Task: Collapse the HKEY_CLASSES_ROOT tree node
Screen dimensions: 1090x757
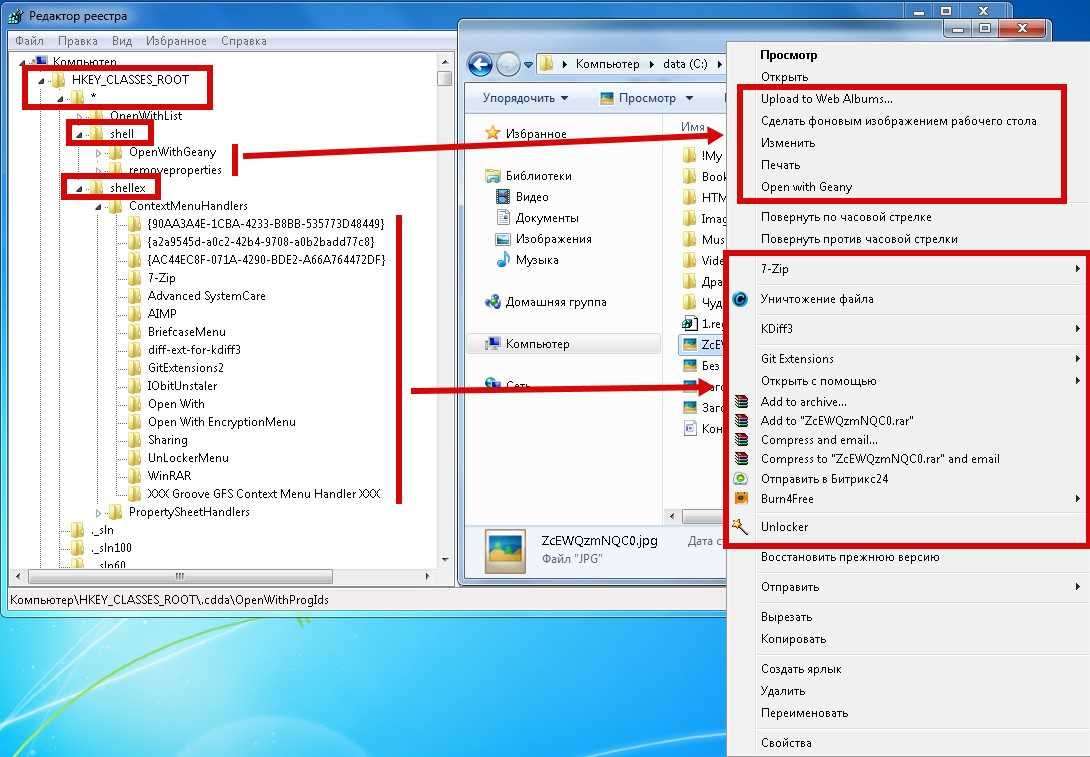Action: click(42, 80)
